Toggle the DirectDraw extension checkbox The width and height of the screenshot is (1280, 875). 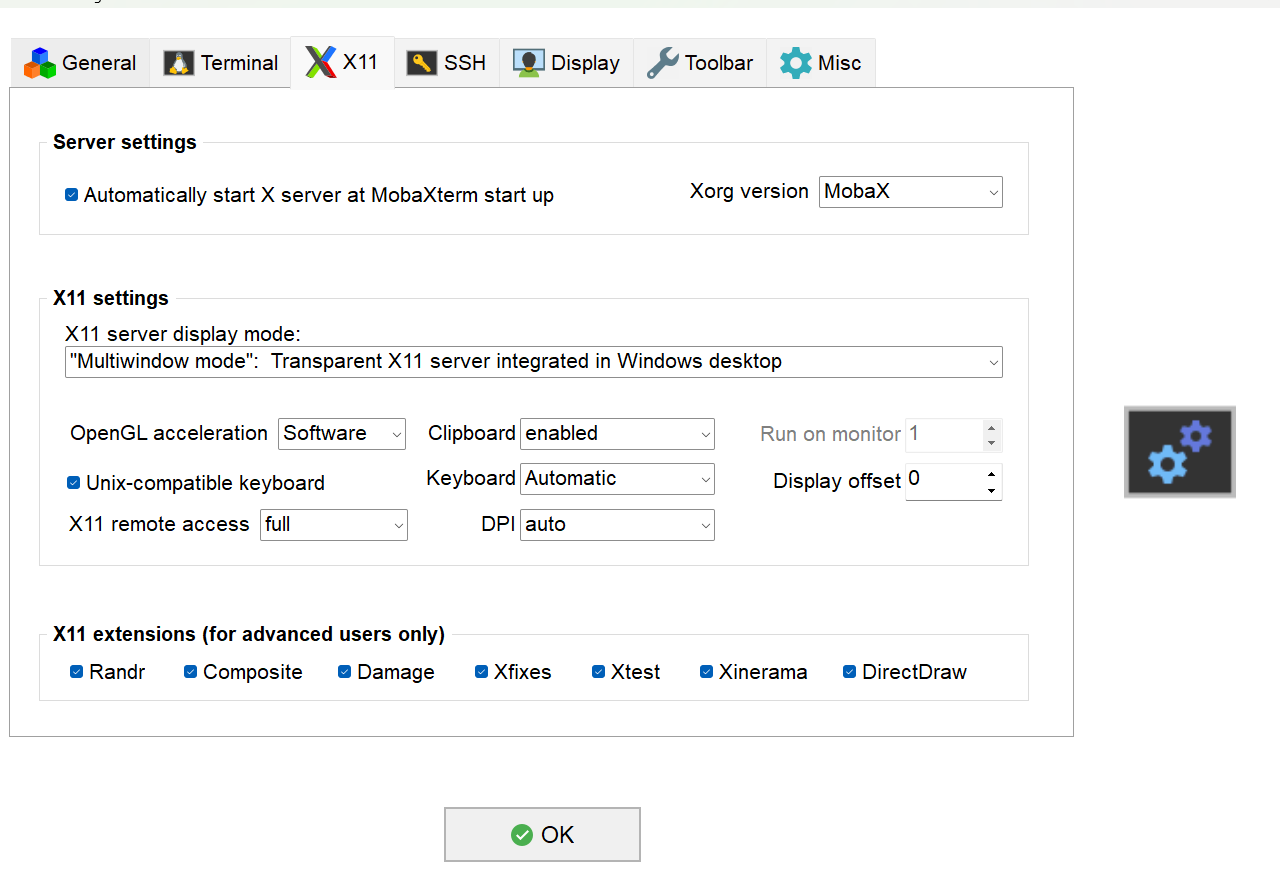[850, 672]
